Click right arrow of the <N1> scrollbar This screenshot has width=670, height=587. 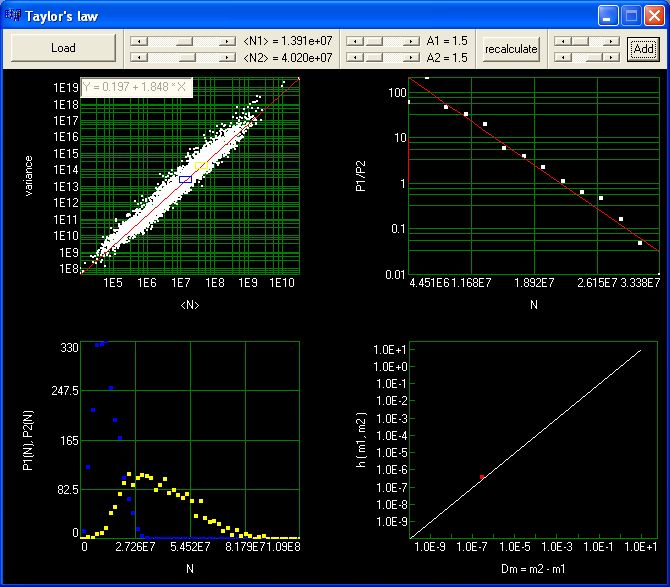click(x=227, y=41)
